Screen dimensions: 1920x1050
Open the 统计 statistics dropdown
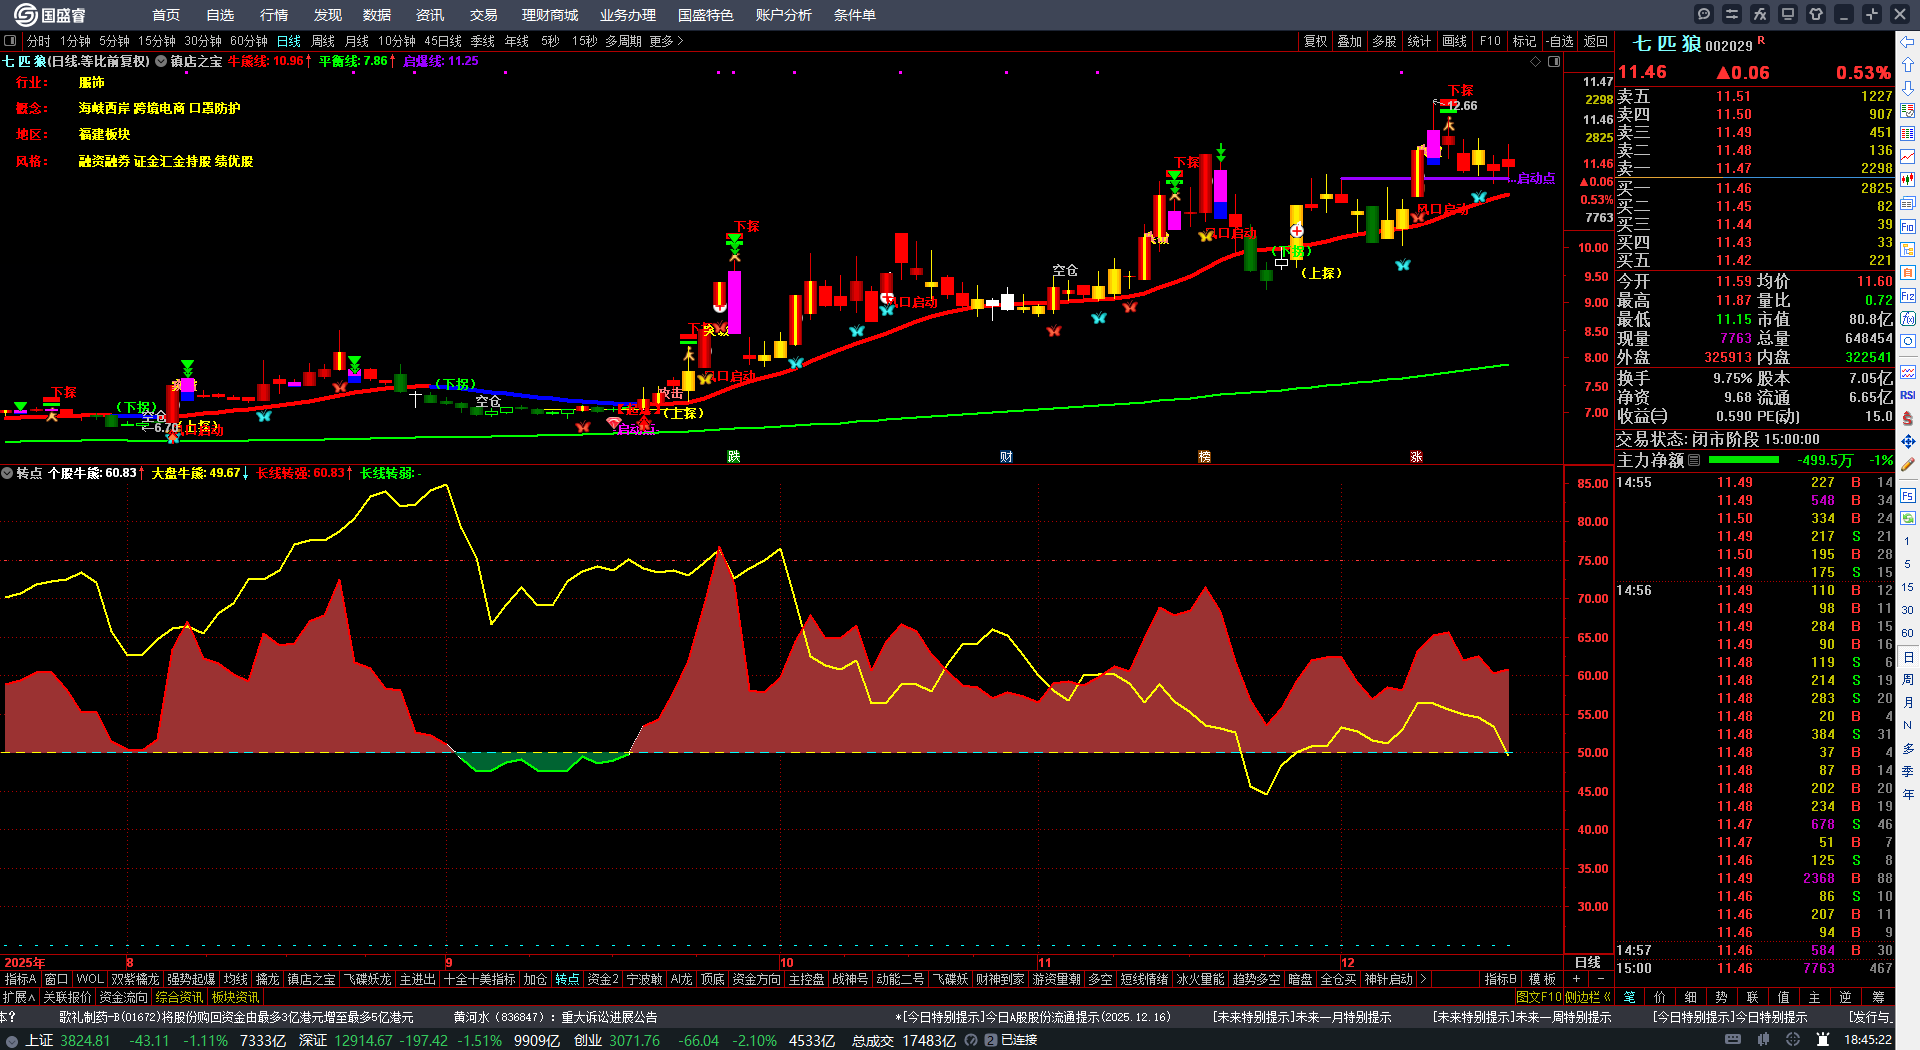[x=1419, y=41]
